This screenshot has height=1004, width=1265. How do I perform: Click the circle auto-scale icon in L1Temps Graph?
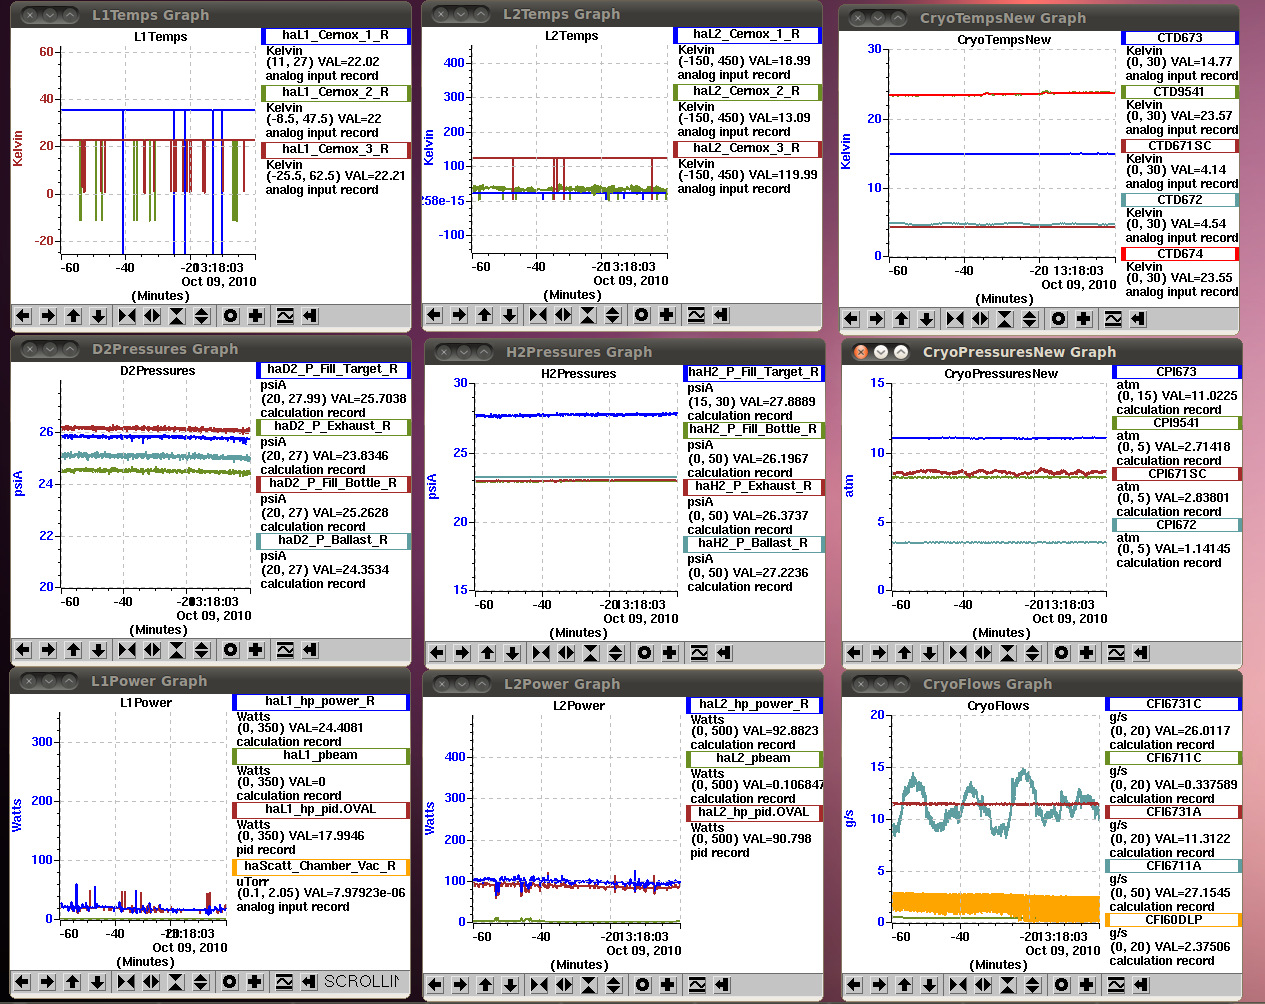(231, 316)
